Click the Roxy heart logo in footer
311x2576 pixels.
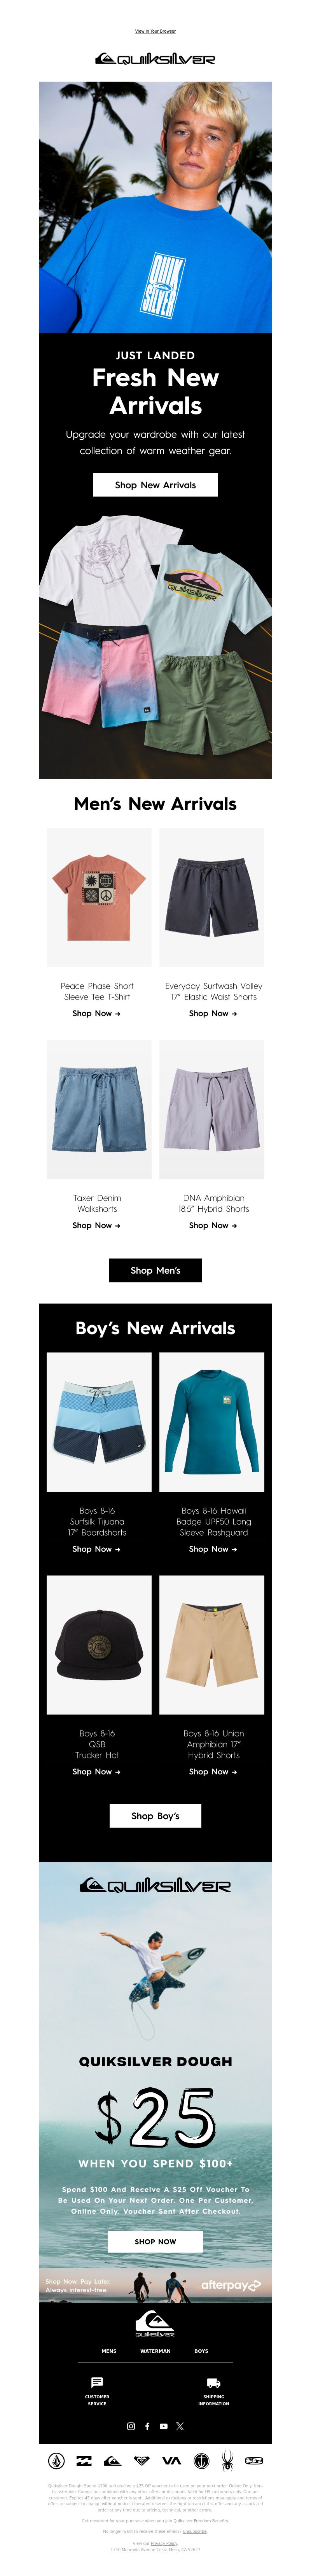click(141, 2461)
